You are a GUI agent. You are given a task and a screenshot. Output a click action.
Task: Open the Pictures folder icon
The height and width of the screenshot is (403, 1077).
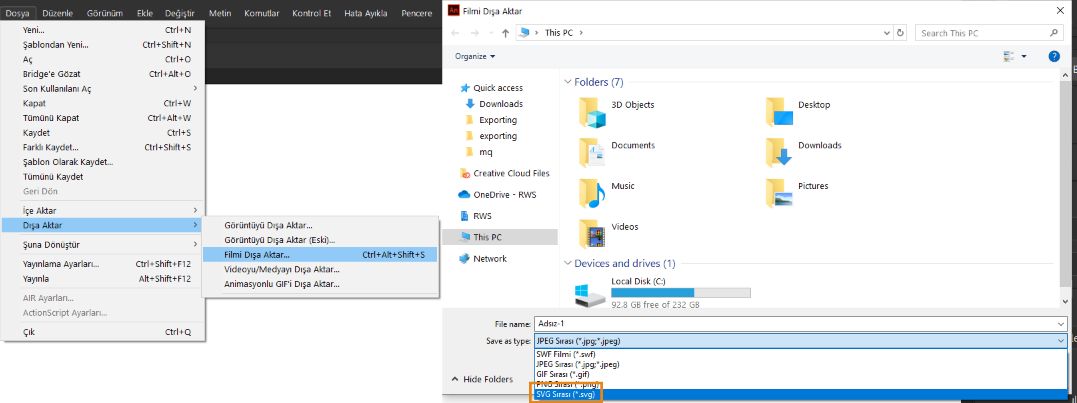click(x=779, y=193)
